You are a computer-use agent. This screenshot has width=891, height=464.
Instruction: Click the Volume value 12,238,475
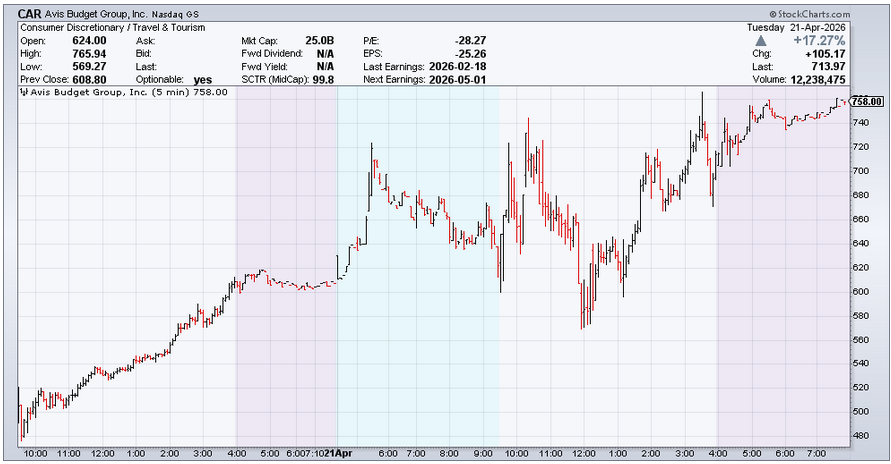(818, 80)
